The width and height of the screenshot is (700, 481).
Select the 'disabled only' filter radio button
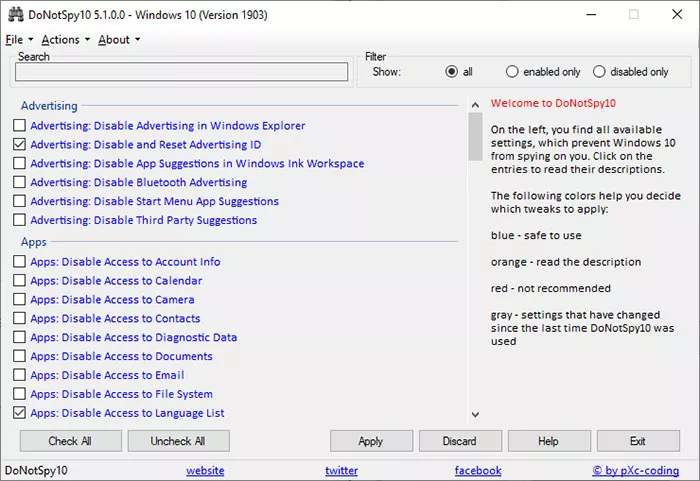[x=599, y=71]
